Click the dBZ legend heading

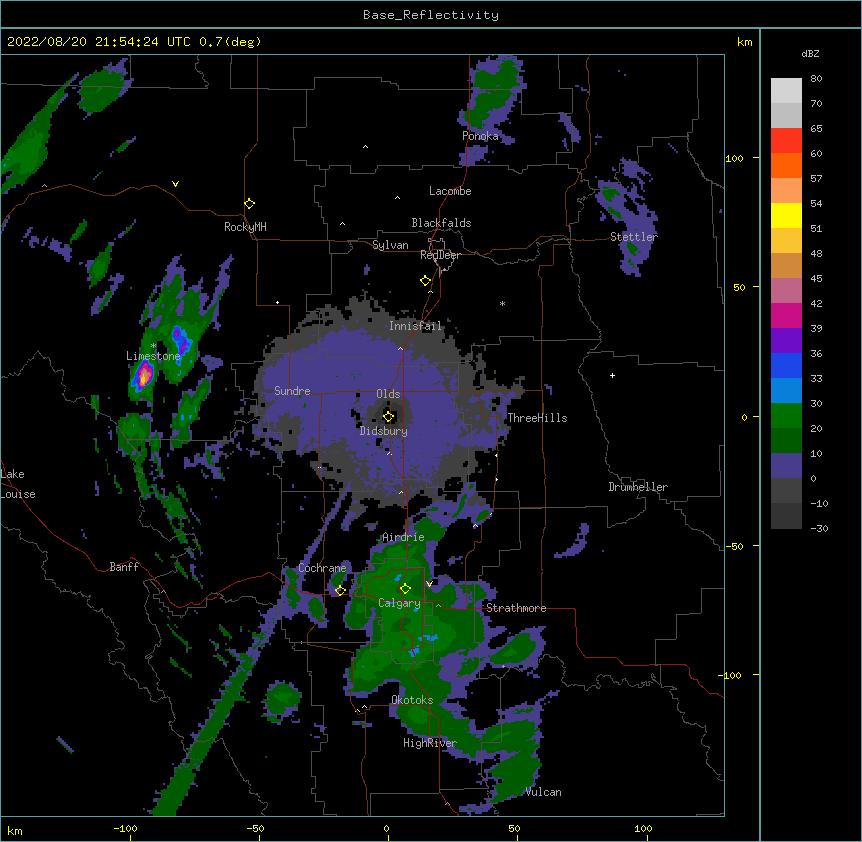(x=810, y=54)
